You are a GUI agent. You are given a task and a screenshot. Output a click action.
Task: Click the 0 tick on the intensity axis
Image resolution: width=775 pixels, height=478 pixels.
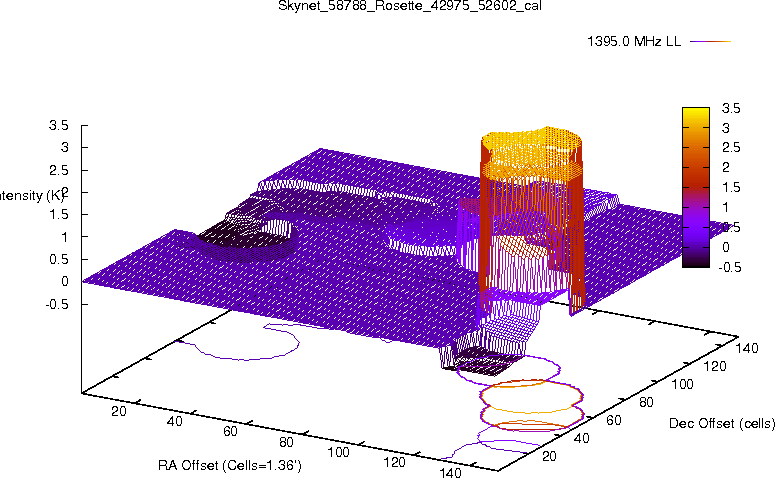click(65, 281)
